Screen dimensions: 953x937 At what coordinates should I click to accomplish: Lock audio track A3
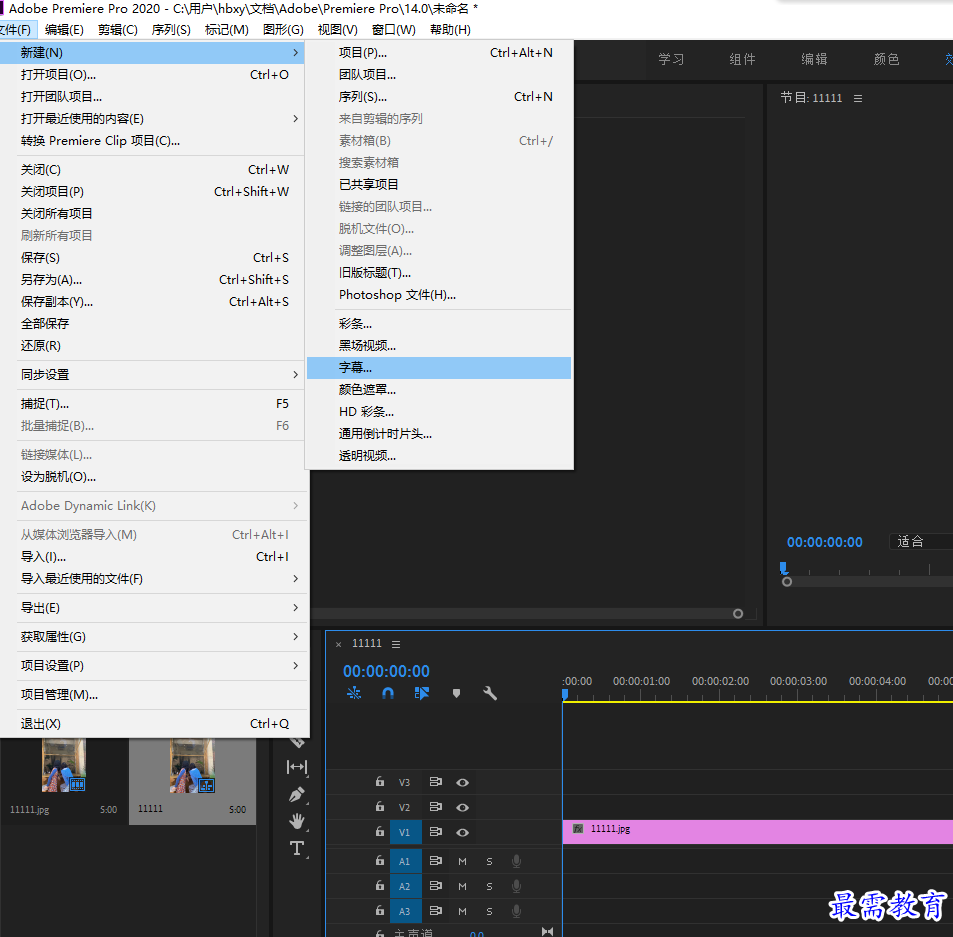(380, 910)
